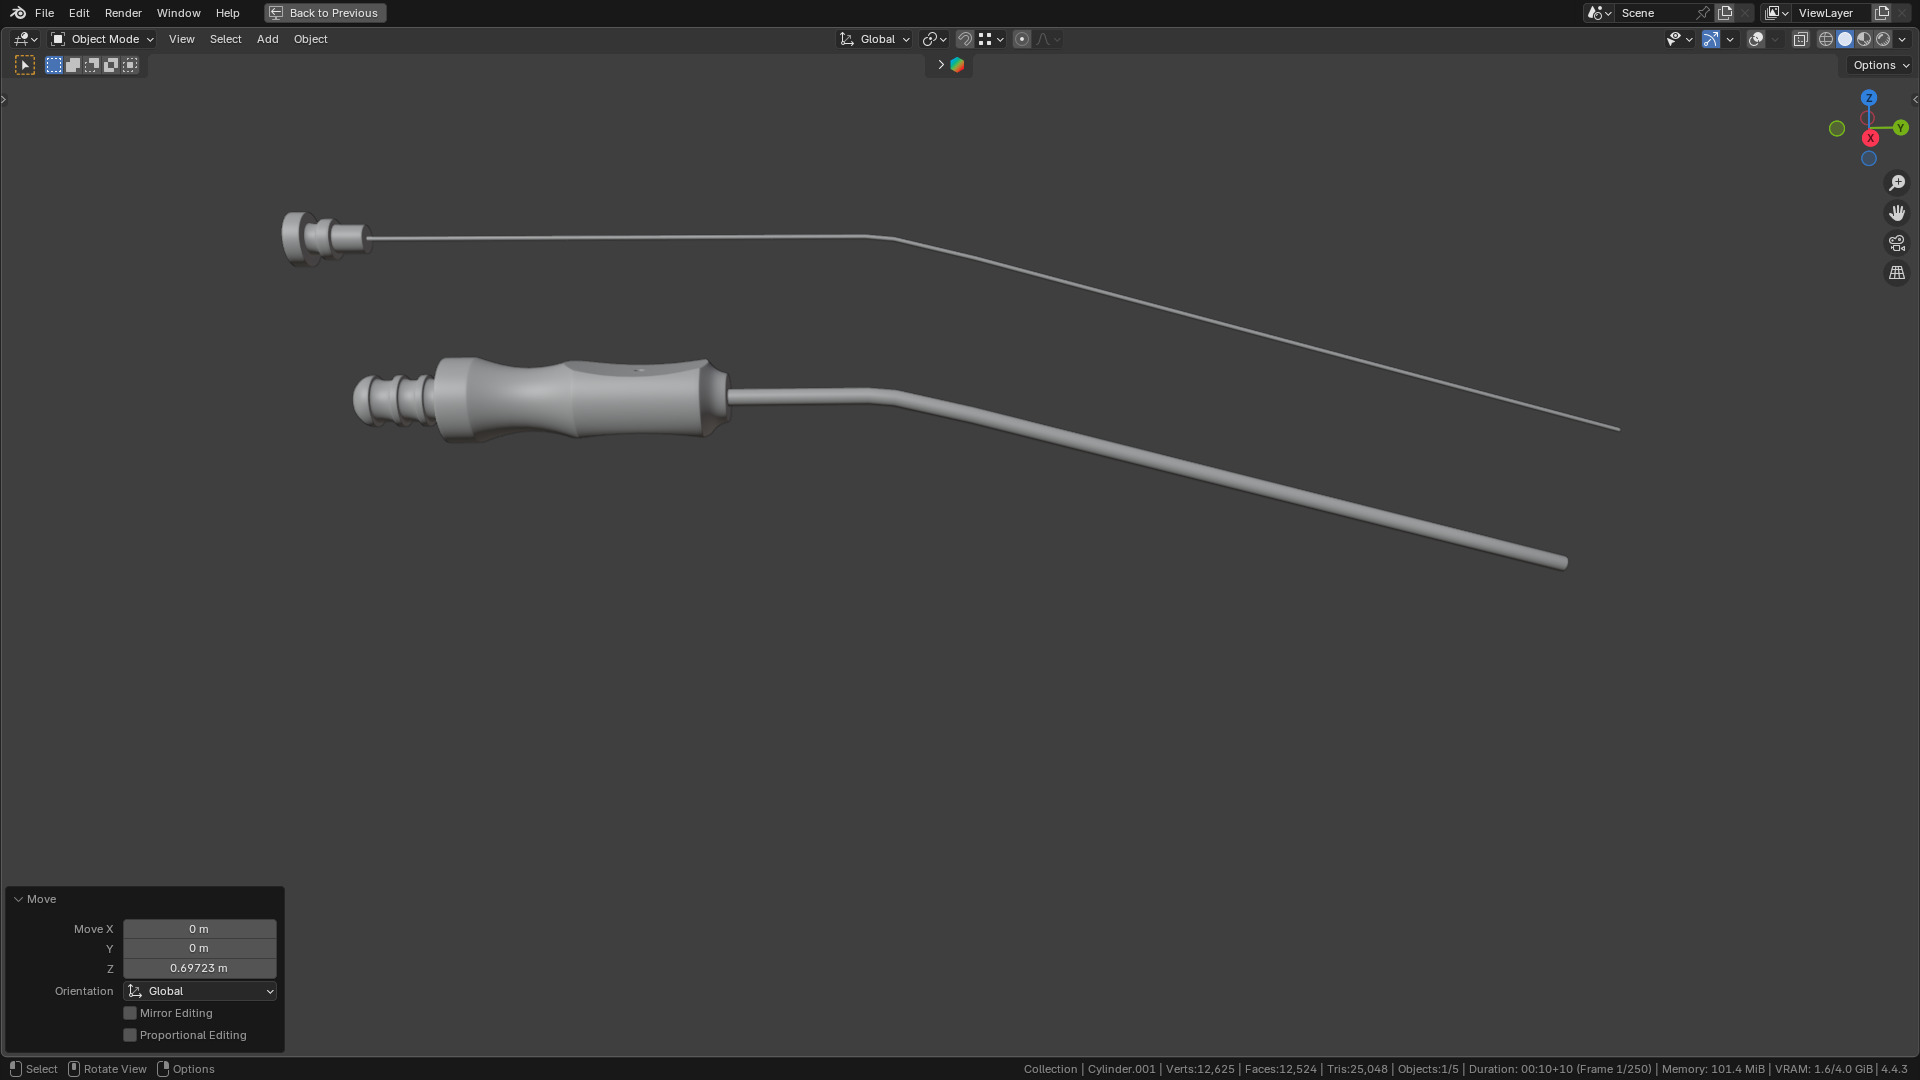Screen dimensions: 1920x1080
Task: Open the Window menu
Action: pos(178,13)
